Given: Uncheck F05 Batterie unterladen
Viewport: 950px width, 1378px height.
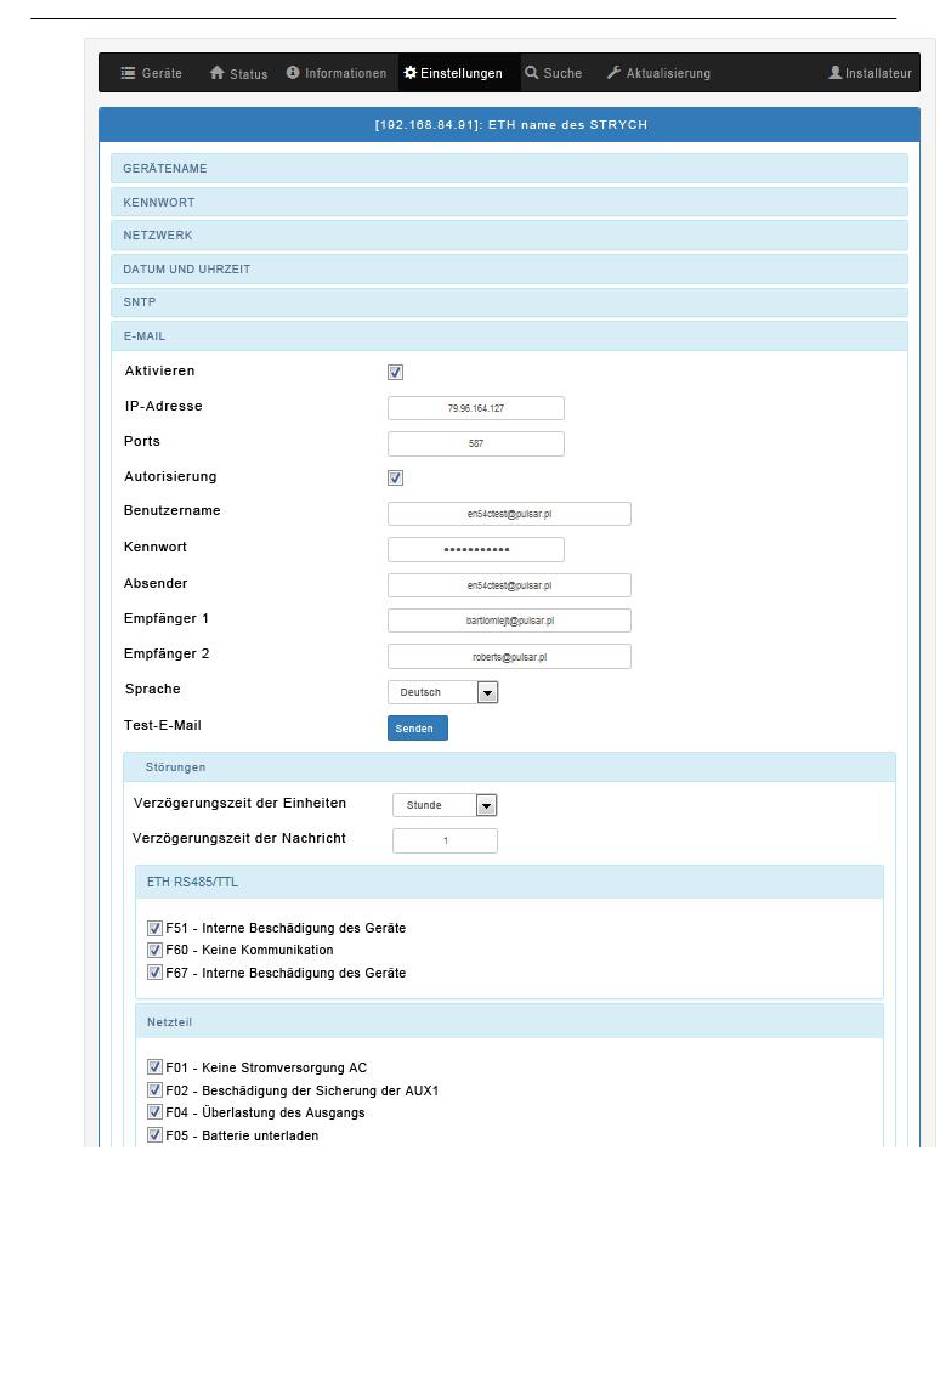Looking at the screenshot, I should (155, 1135).
